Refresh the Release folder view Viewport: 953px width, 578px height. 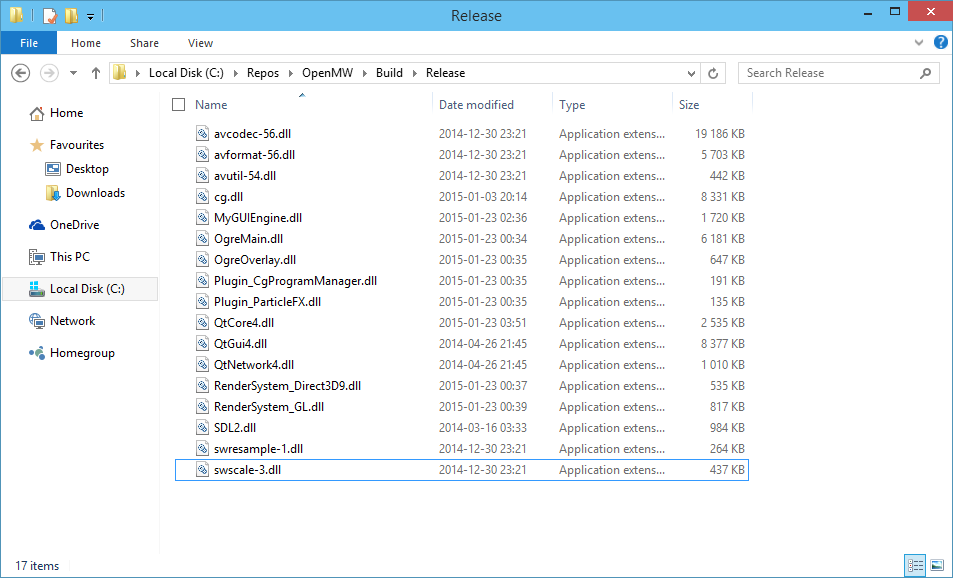pyautogui.click(x=711, y=72)
